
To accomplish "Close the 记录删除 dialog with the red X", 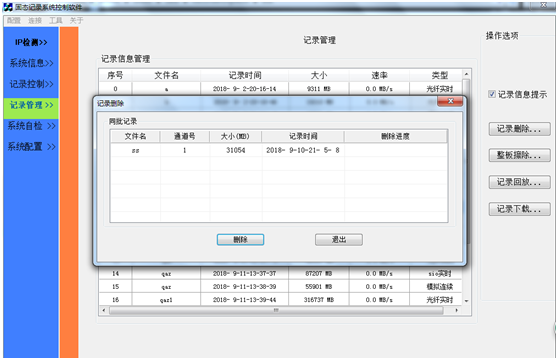I will point(450,101).
